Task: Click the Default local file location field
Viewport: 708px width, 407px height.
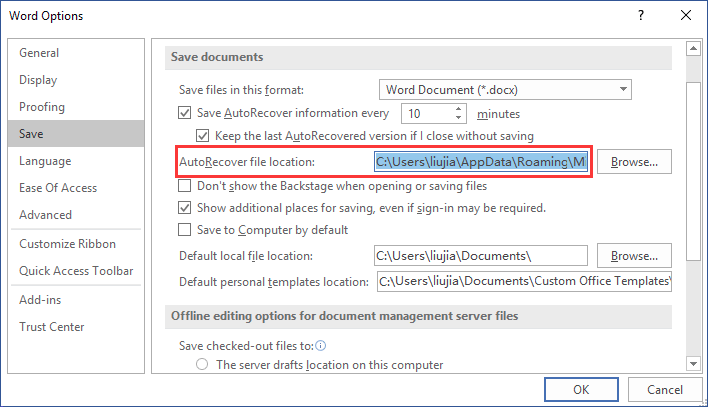Action: point(482,256)
